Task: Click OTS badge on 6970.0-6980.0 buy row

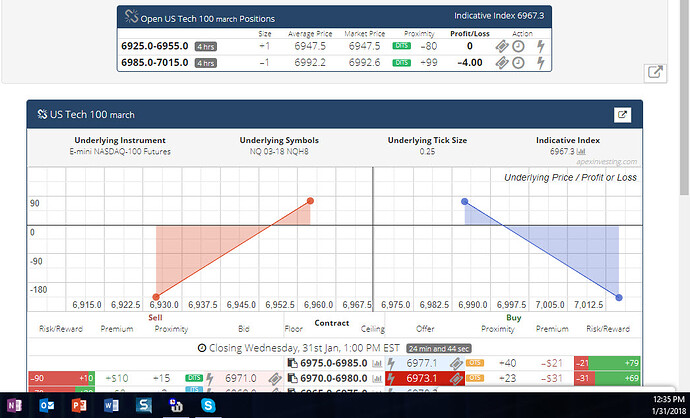Action: coord(475,378)
